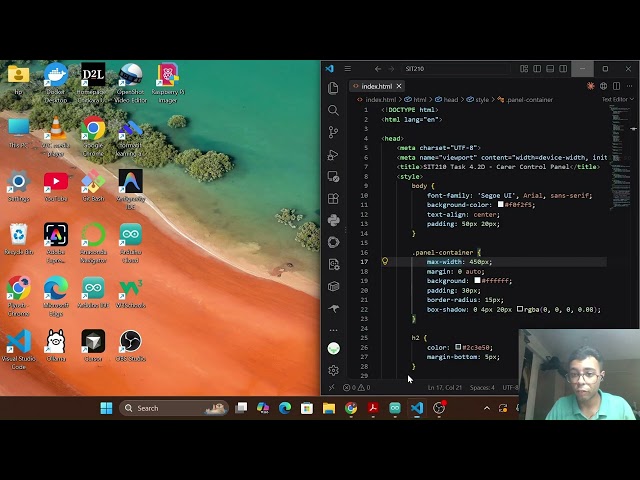
Task: Open the #2c3e50 color swatch
Action: pos(458,347)
